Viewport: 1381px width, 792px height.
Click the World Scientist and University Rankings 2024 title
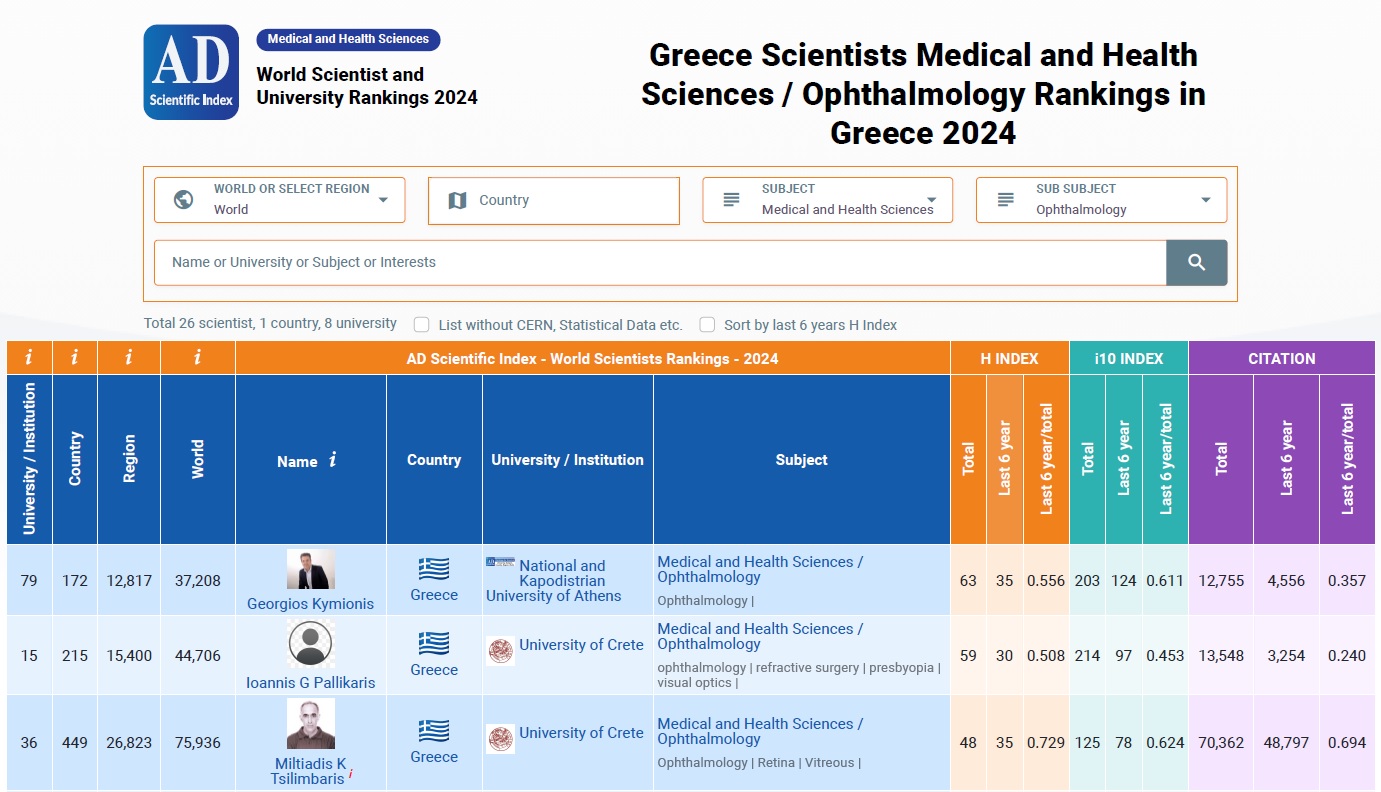367,86
